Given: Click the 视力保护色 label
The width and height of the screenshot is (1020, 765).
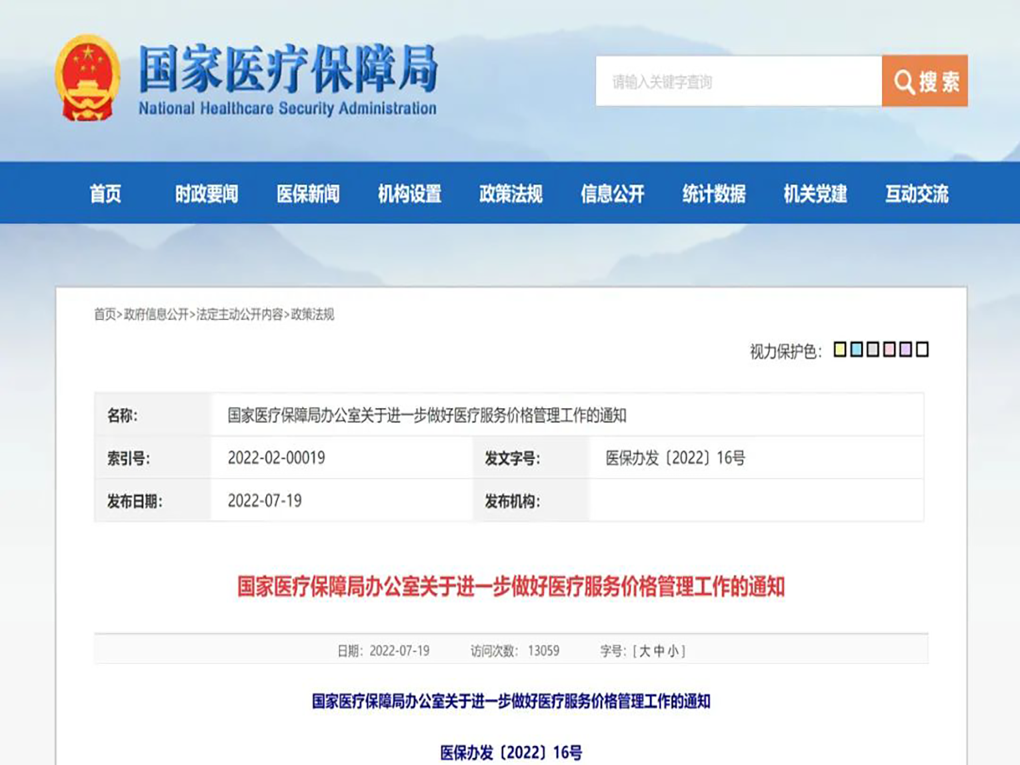Looking at the screenshot, I should (x=785, y=351).
